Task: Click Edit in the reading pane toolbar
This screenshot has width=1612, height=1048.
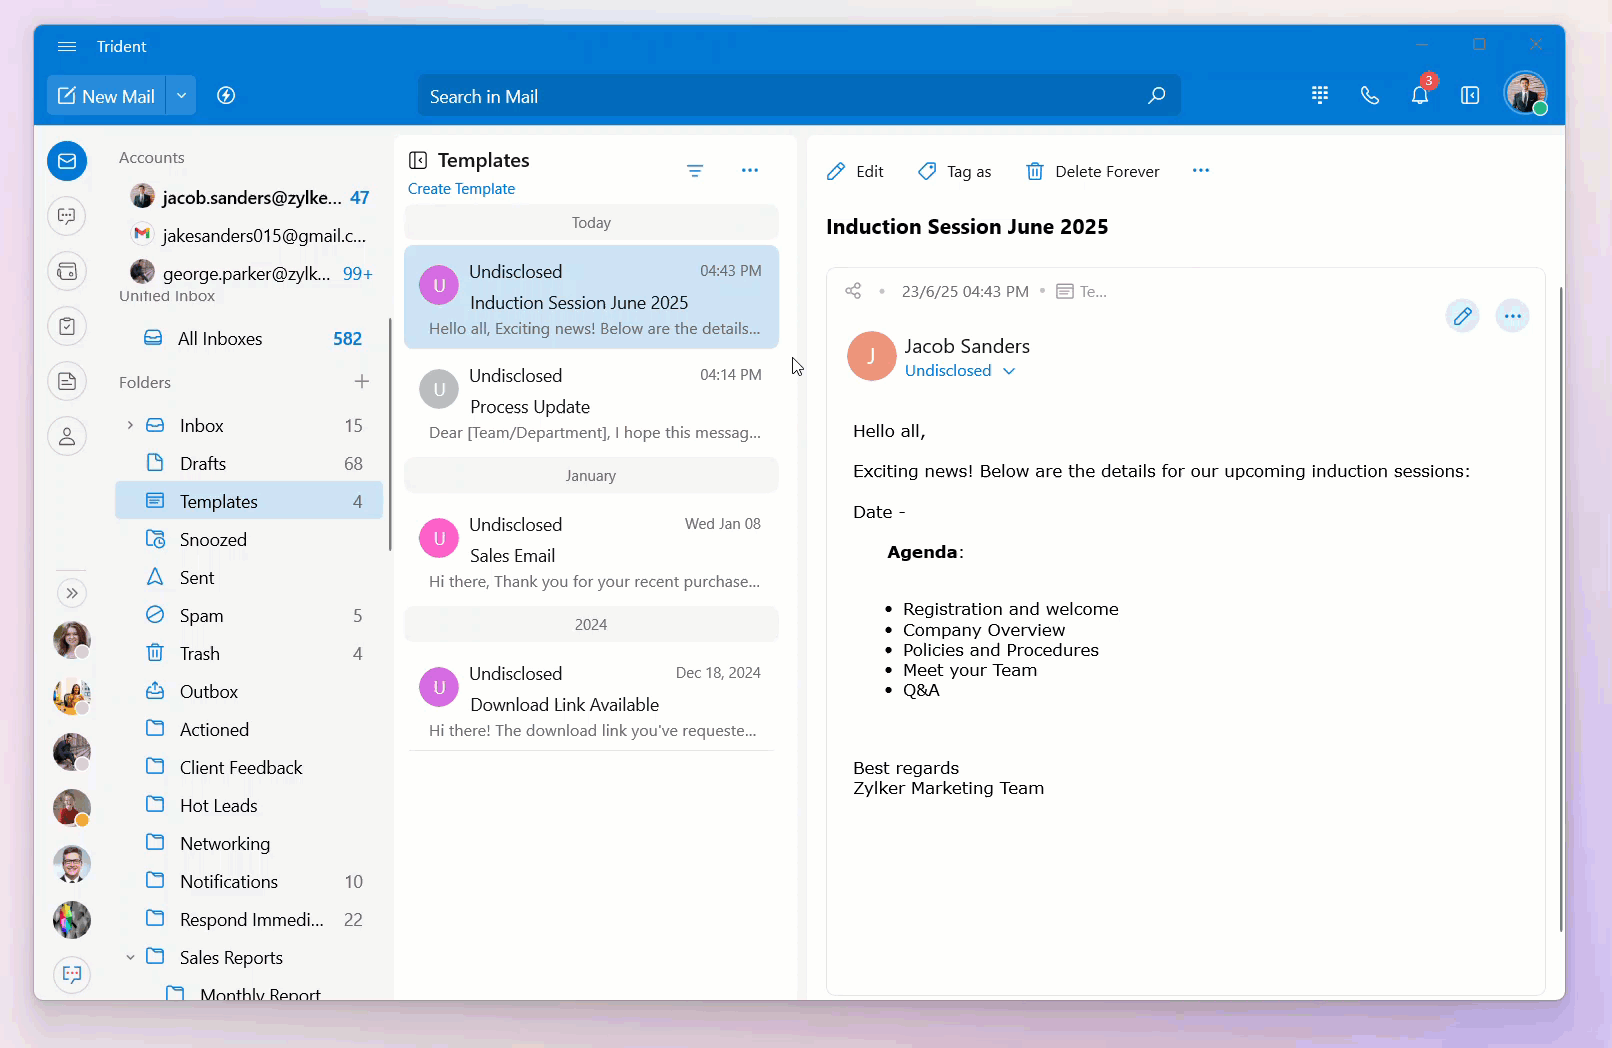Action: click(x=855, y=171)
